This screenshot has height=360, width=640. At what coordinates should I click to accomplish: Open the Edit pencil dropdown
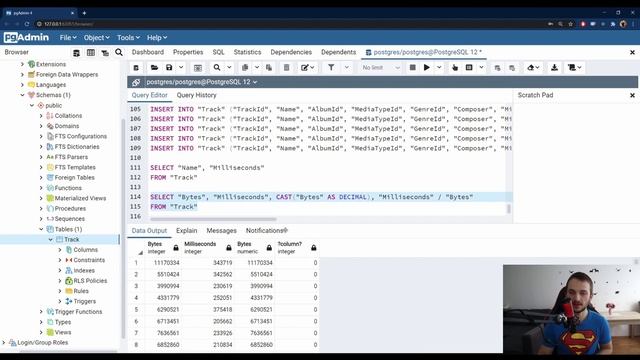308,68
